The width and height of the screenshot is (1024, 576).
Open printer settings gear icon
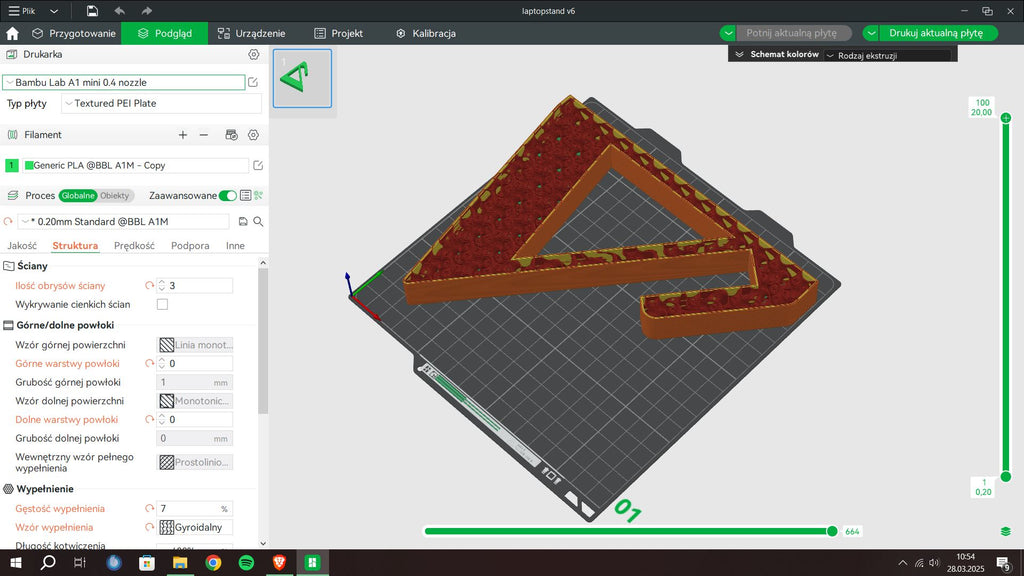tap(253, 54)
